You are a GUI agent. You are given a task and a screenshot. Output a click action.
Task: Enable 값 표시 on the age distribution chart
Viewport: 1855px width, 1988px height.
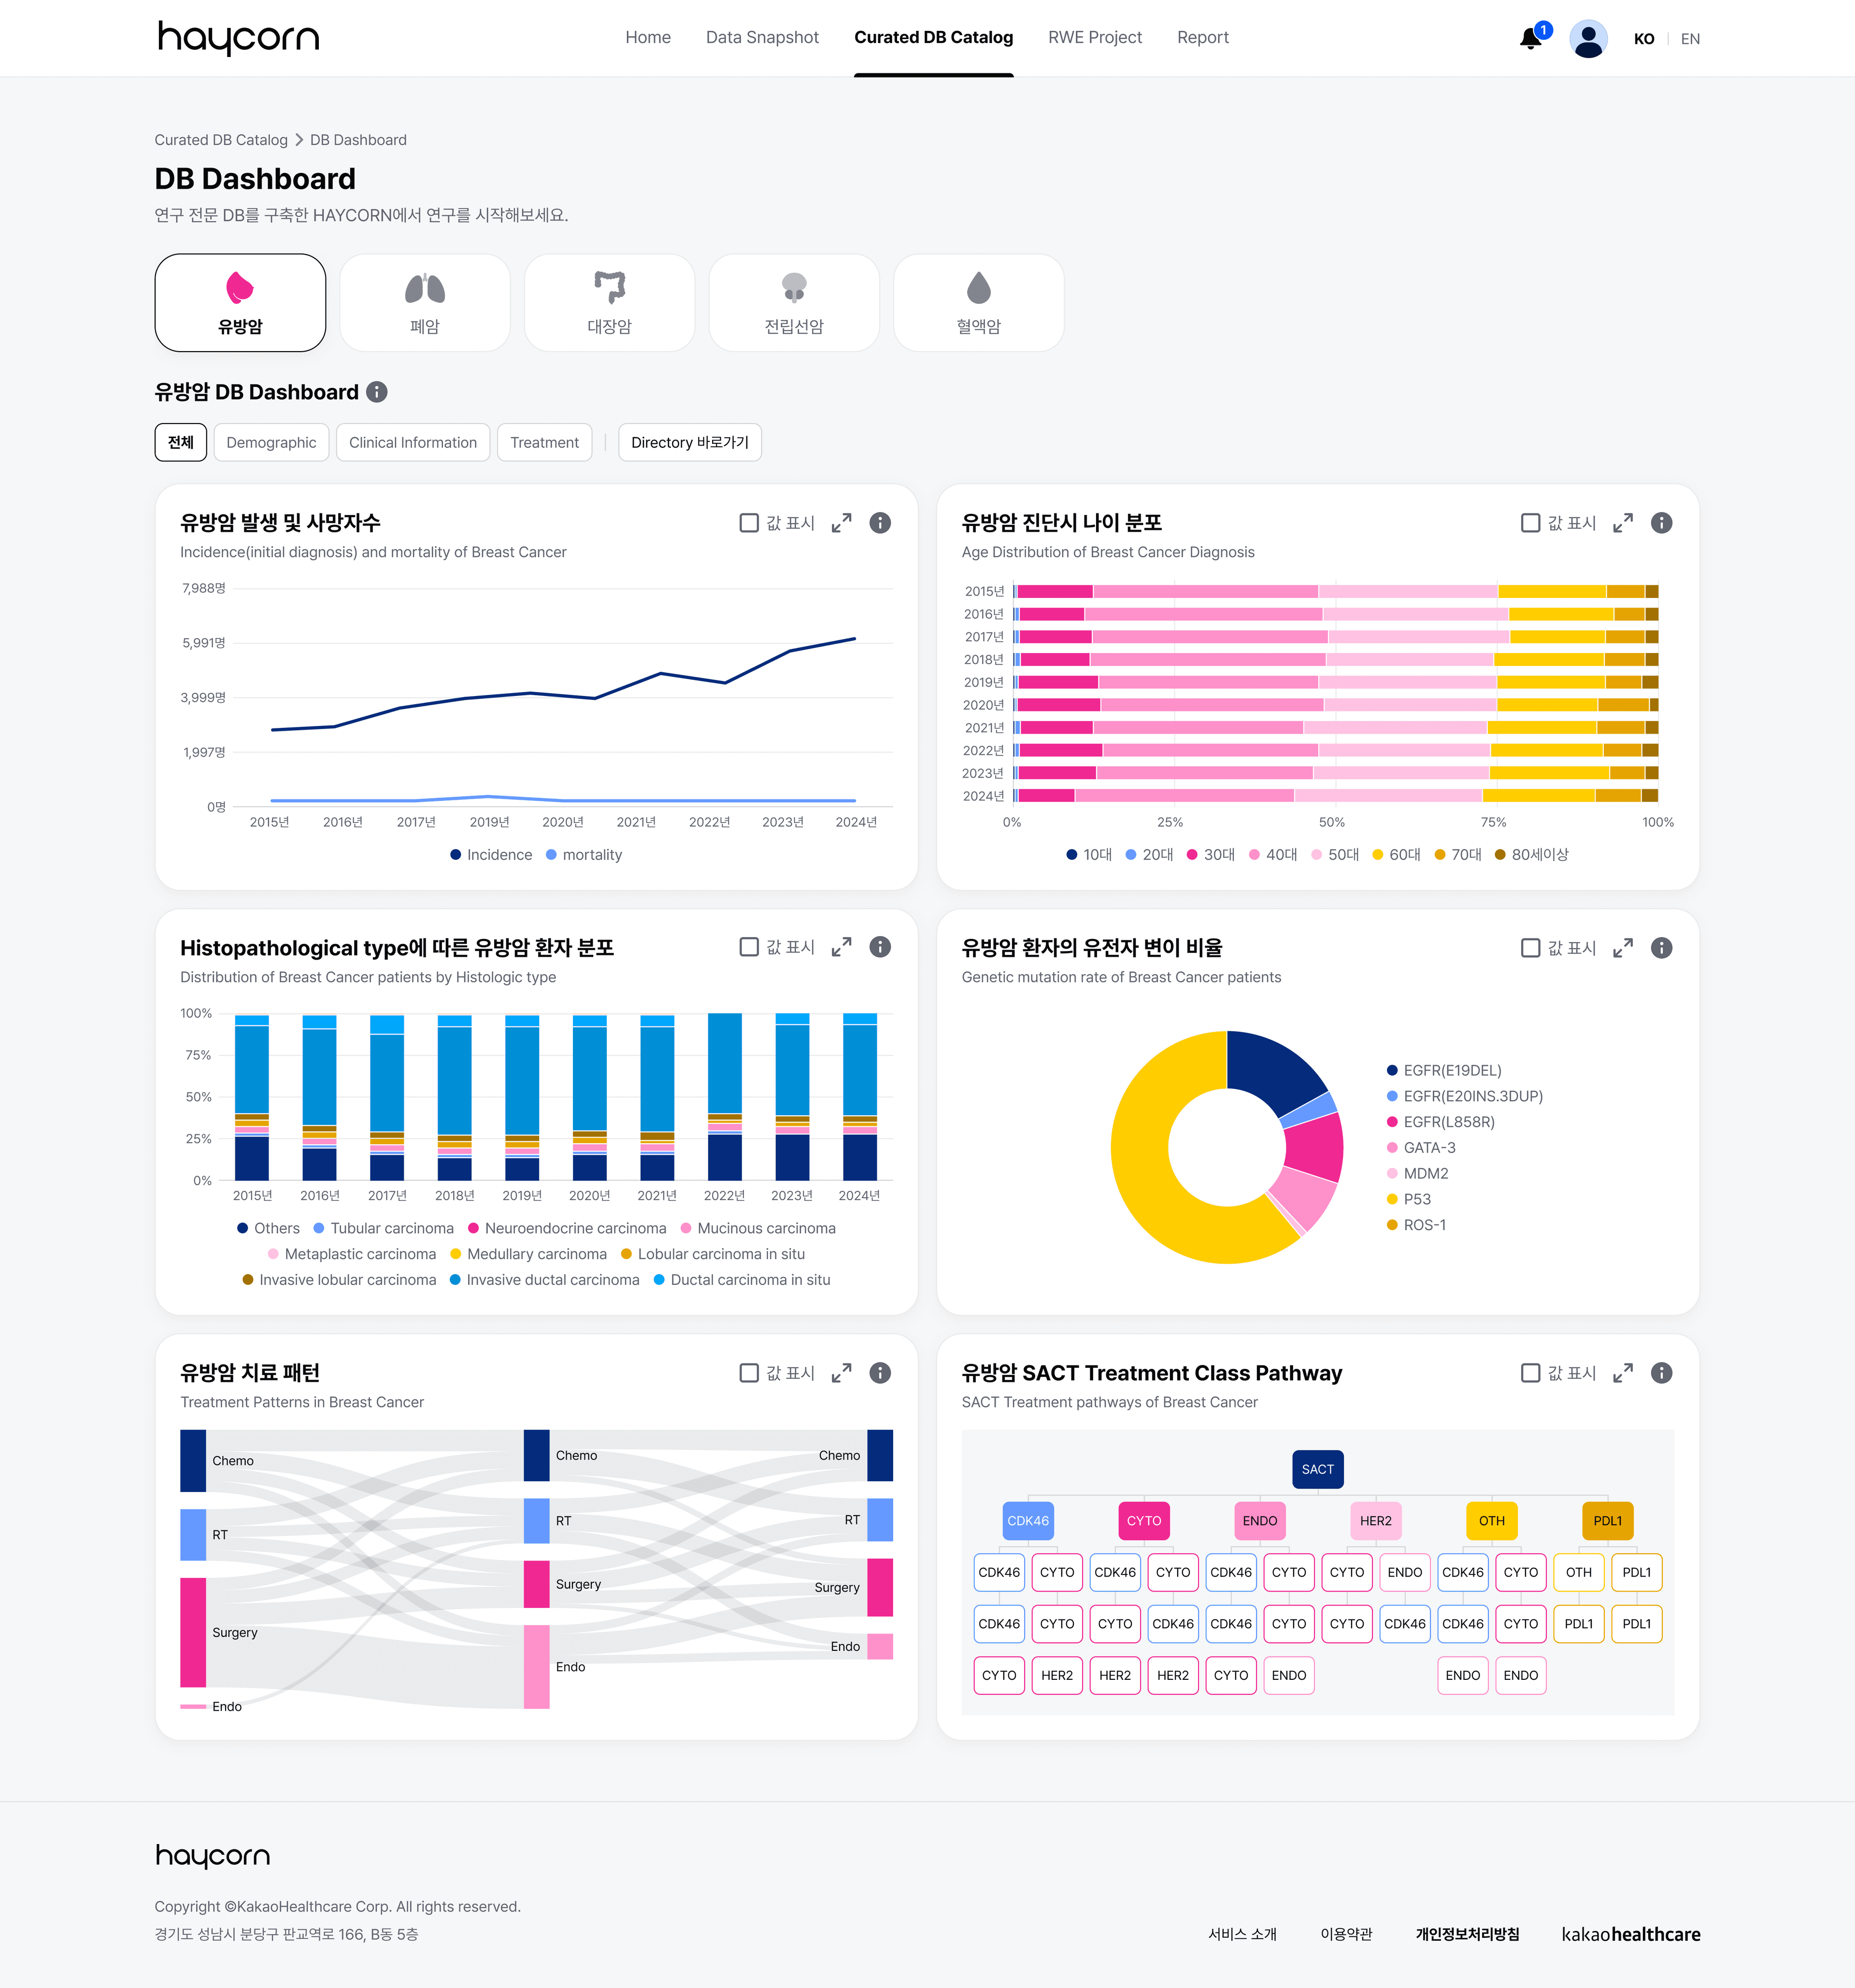[1530, 522]
